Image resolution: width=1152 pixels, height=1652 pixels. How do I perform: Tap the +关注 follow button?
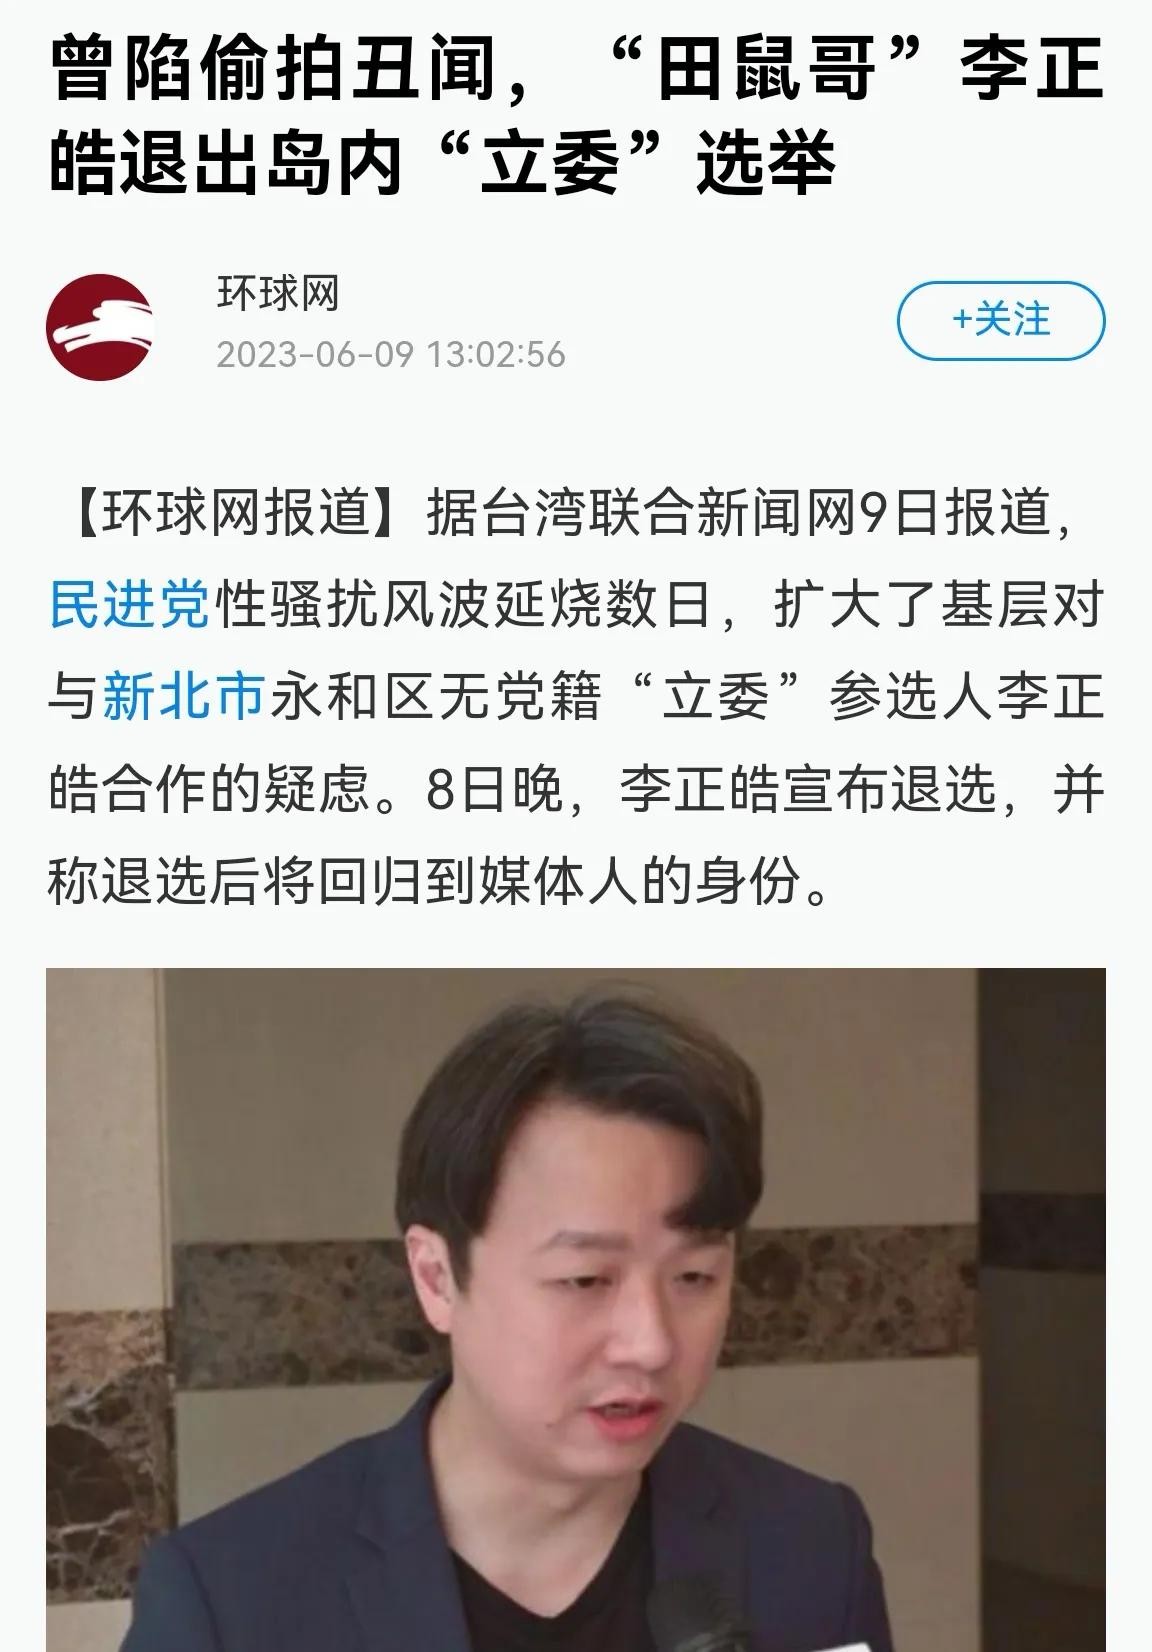pos(1000,320)
